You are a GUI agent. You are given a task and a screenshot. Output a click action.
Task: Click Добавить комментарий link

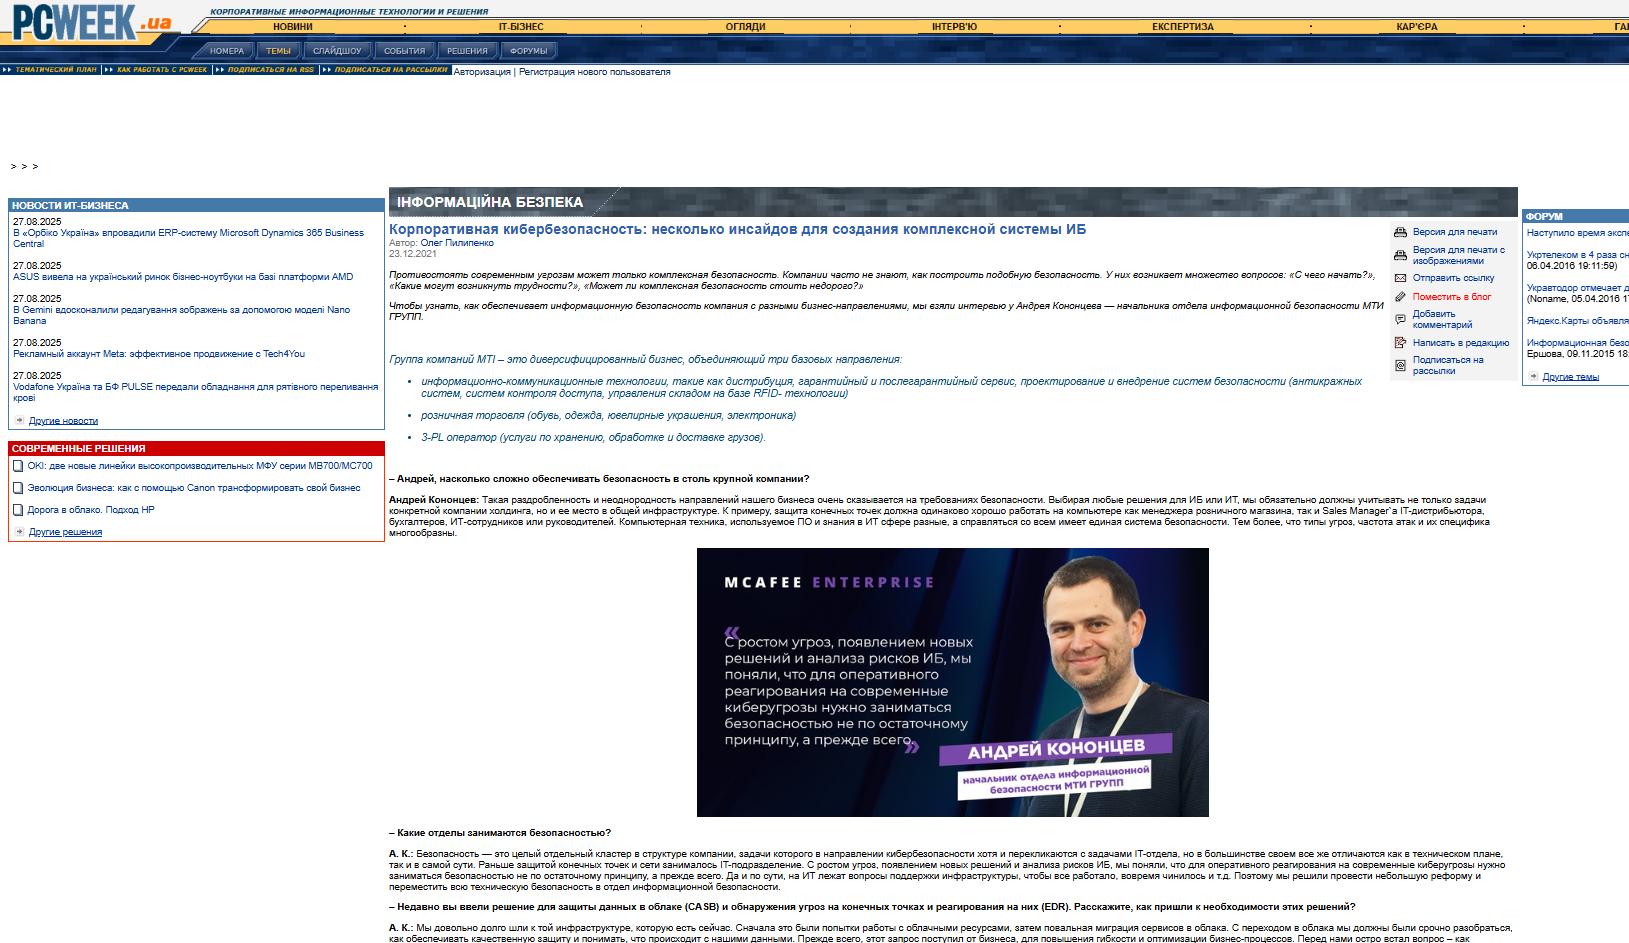[1442, 319]
